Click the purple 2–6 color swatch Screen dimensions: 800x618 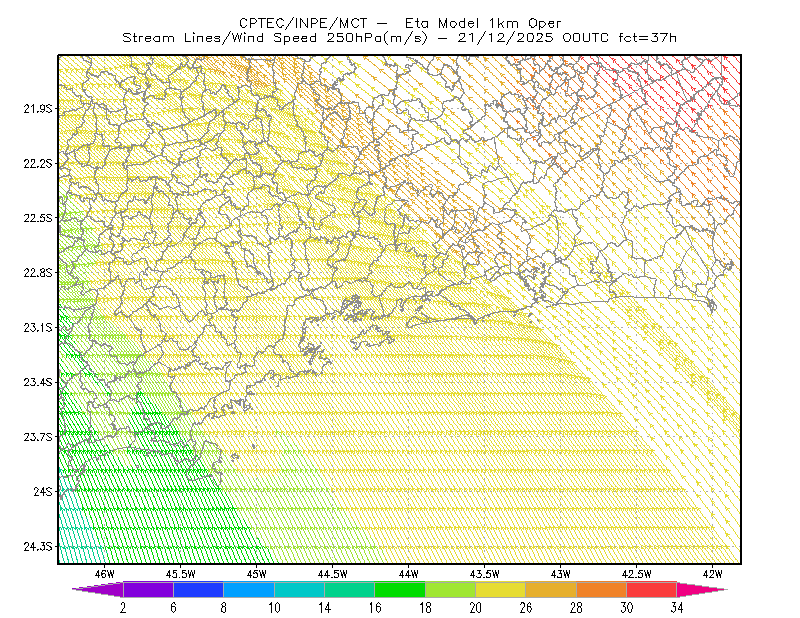click(148, 589)
